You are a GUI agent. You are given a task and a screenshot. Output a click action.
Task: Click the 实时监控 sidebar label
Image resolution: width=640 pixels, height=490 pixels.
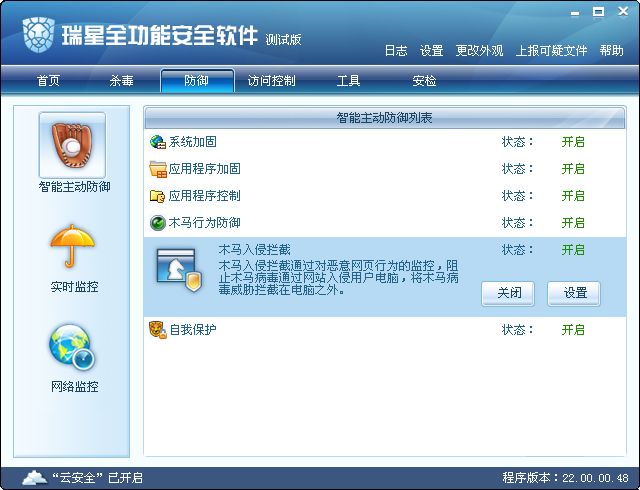tap(74, 287)
